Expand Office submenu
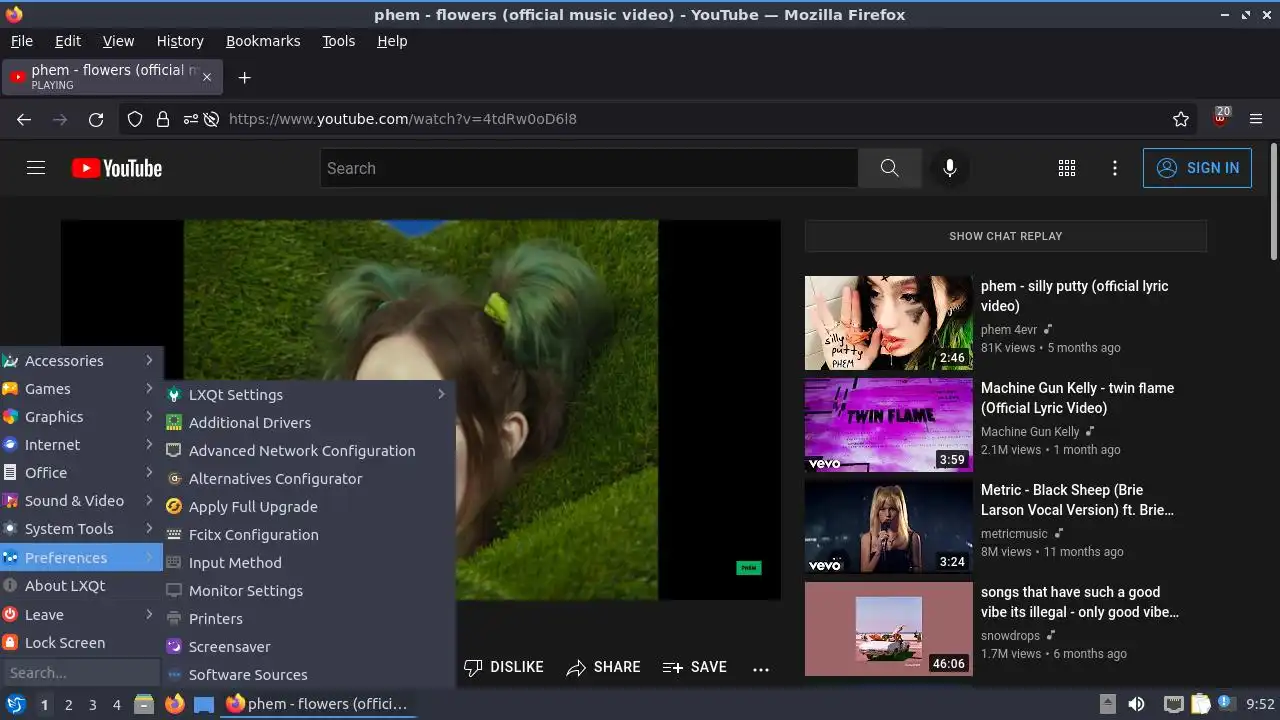The width and height of the screenshot is (1280, 720). click(x=81, y=473)
